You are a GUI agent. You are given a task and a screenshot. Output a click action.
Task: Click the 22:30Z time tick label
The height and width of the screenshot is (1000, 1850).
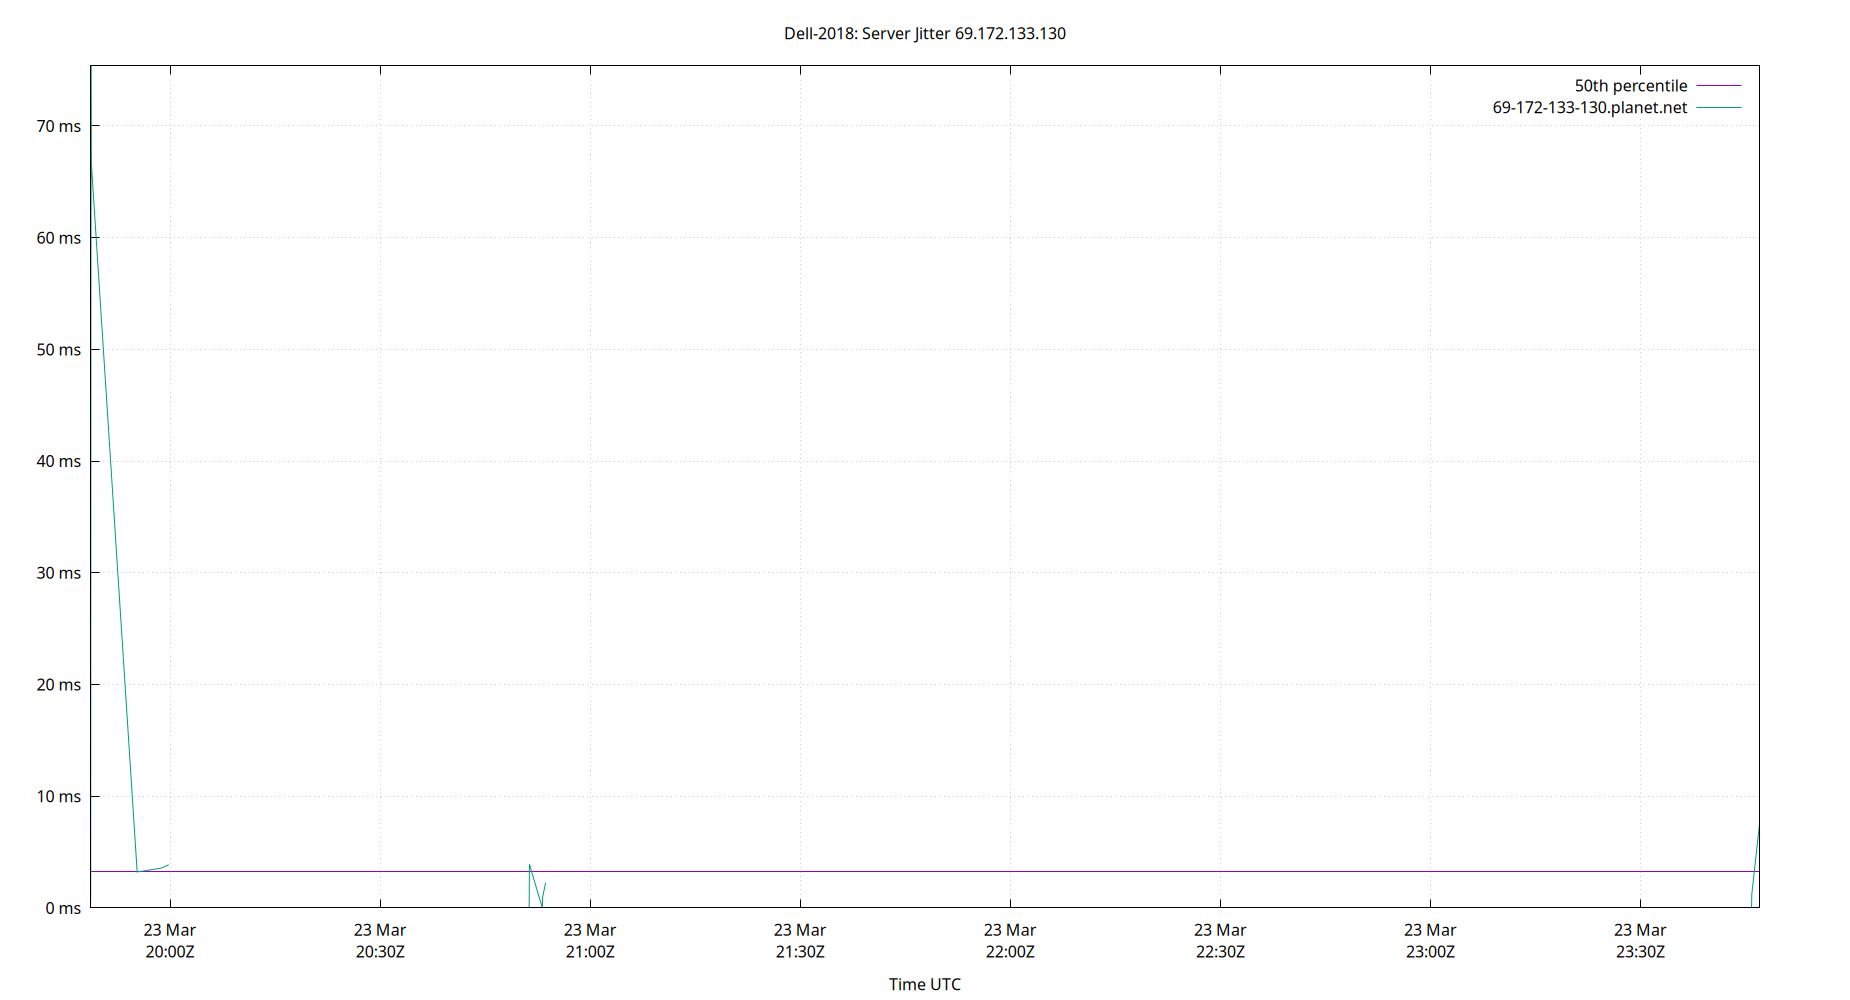point(1221,951)
